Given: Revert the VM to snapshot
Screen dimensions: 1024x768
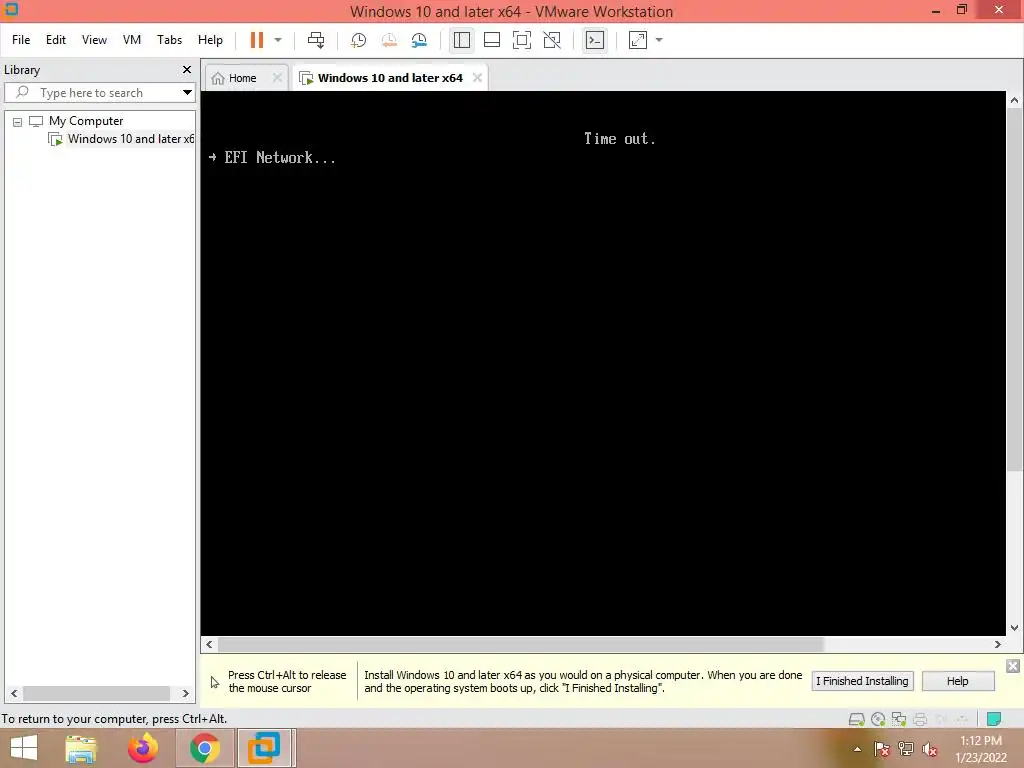Looking at the screenshot, I should (x=389, y=40).
